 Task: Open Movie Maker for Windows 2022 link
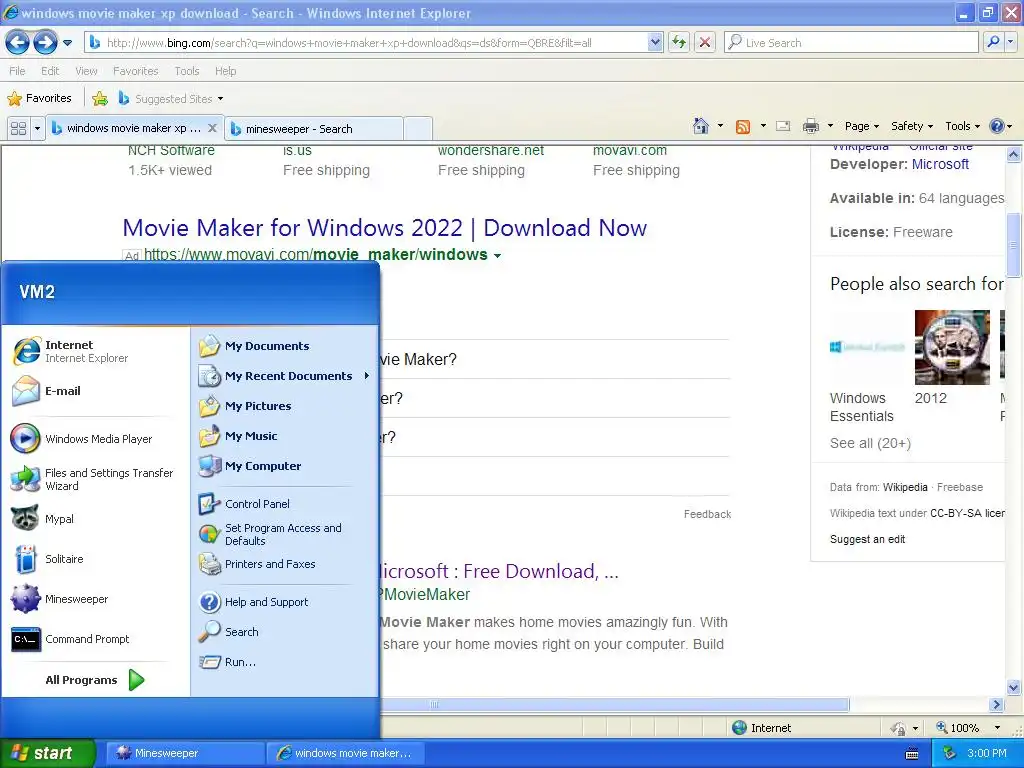tap(384, 228)
